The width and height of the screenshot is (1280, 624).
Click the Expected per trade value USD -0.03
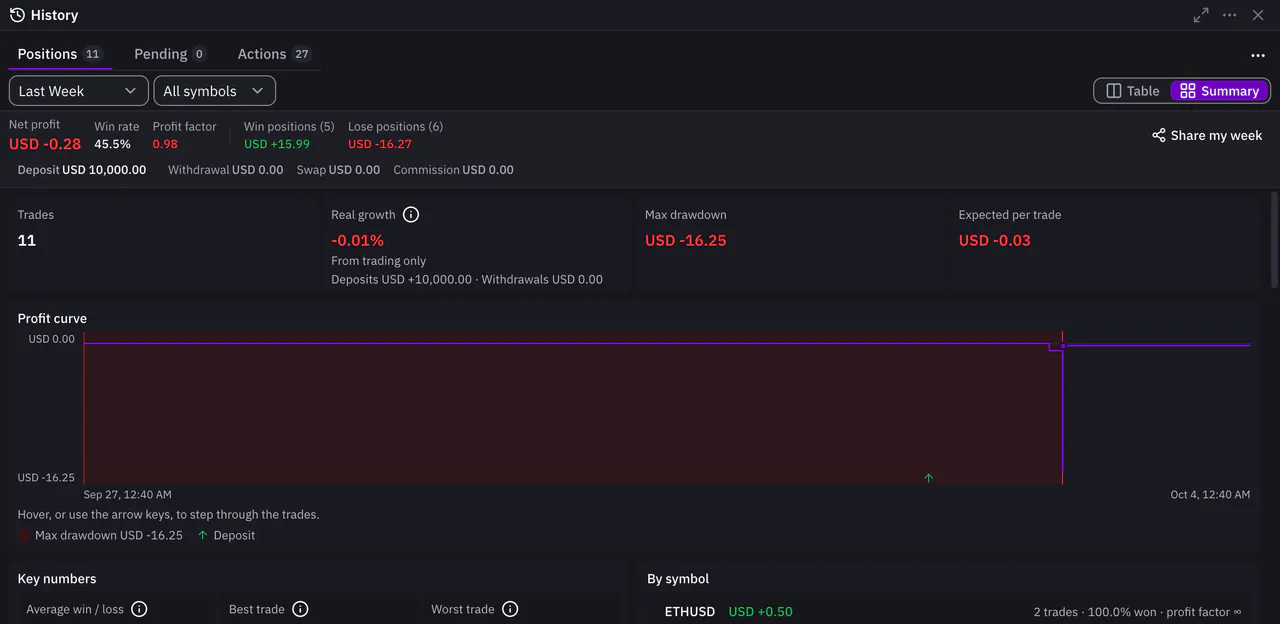995,240
